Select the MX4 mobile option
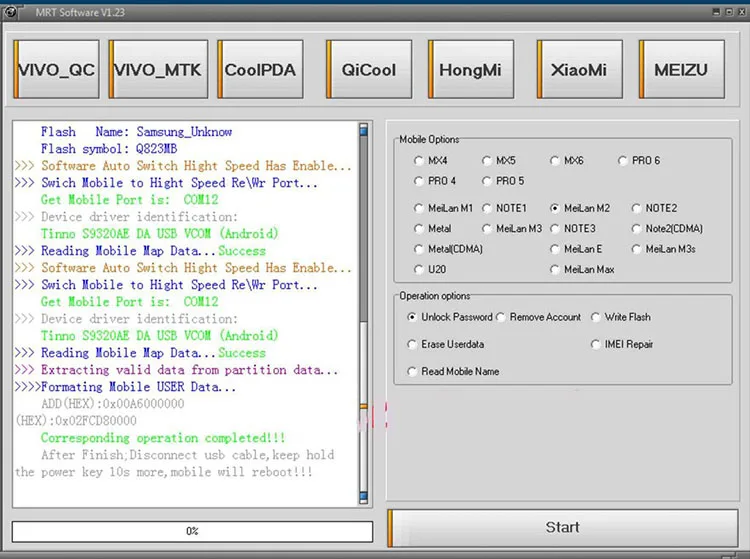Image resolution: width=750 pixels, height=559 pixels. pyautogui.click(x=430, y=161)
